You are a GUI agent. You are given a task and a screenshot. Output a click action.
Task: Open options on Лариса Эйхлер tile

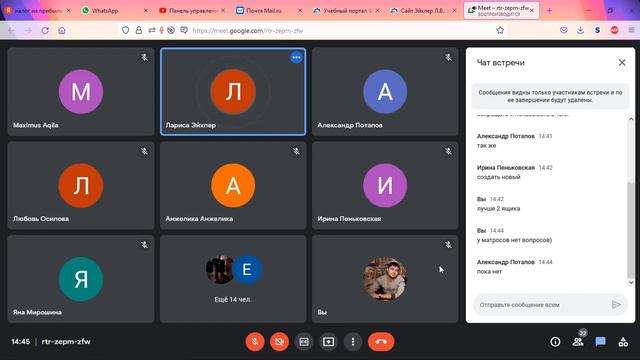(296, 58)
